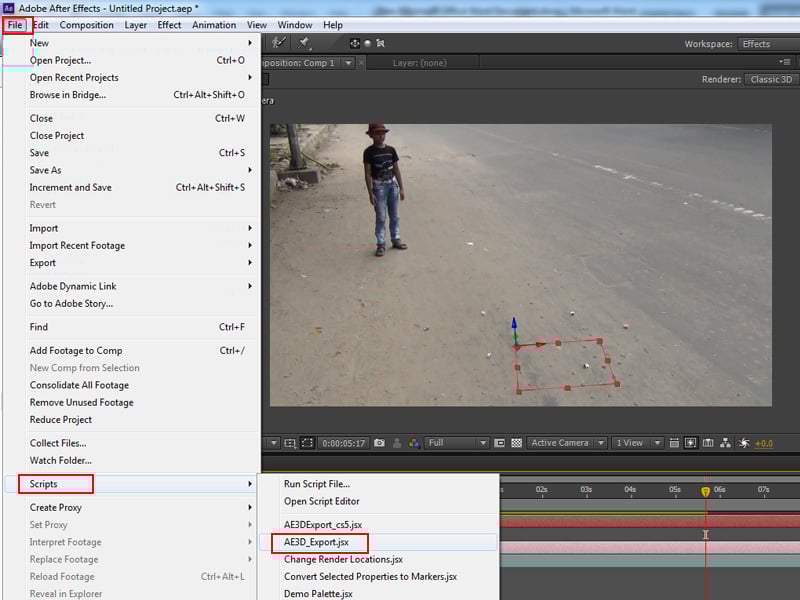Click the Show Snapshot person icon
The image size is (800, 600).
[x=397, y=443]
